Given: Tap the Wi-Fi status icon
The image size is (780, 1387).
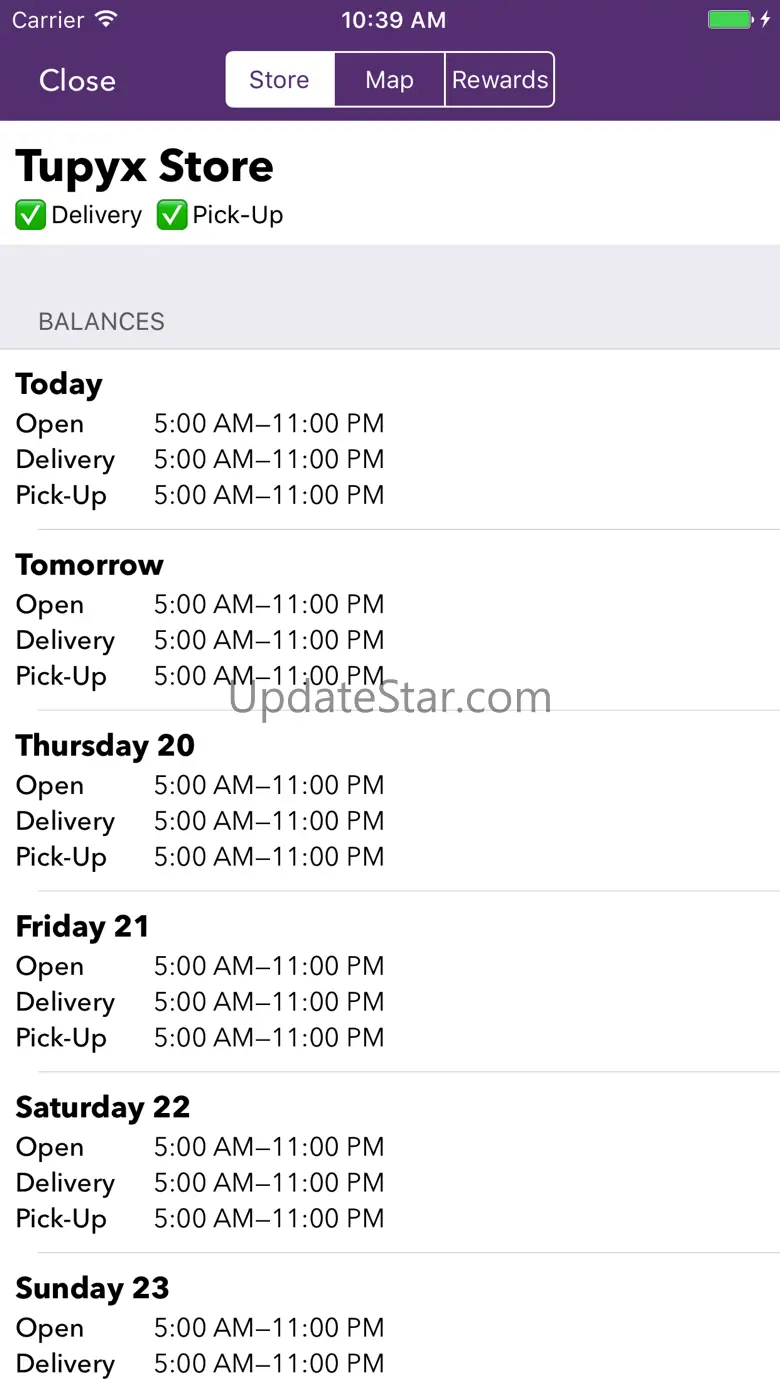Looking at the screenshot, I should point(105,20).
